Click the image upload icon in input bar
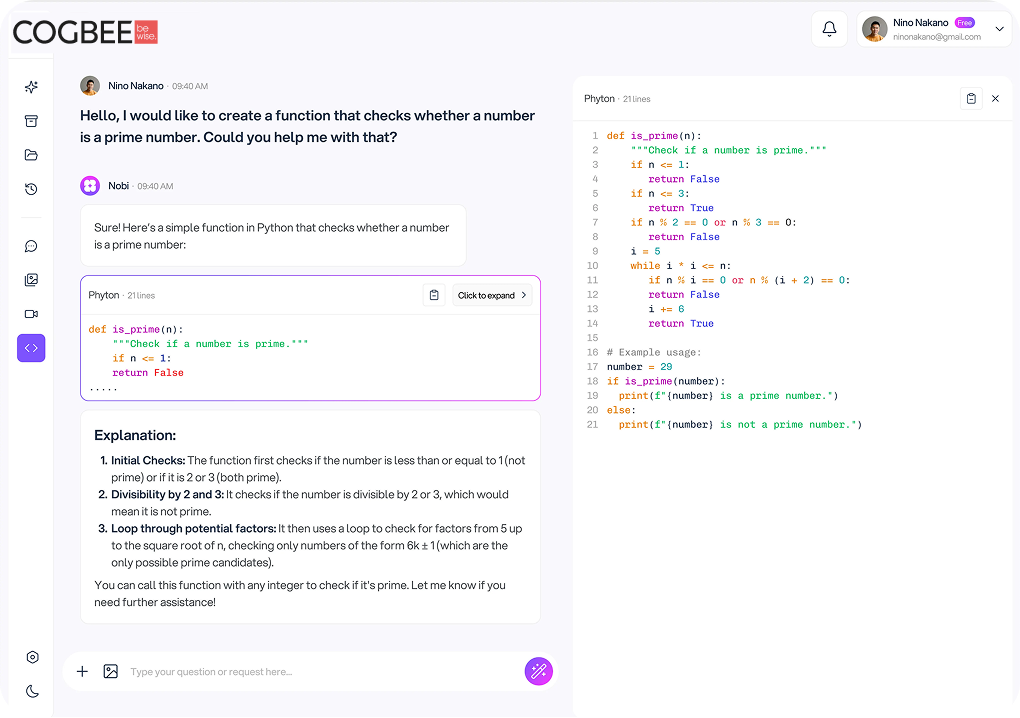The height and width of the screenshot is (718, 1020). click(x=111, y=671)
